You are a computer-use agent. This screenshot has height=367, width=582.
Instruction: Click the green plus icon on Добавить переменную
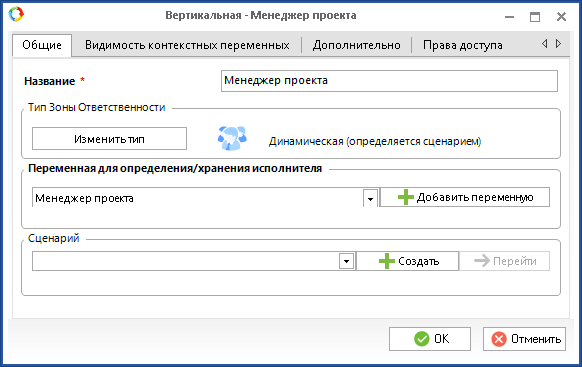point(405,197)
